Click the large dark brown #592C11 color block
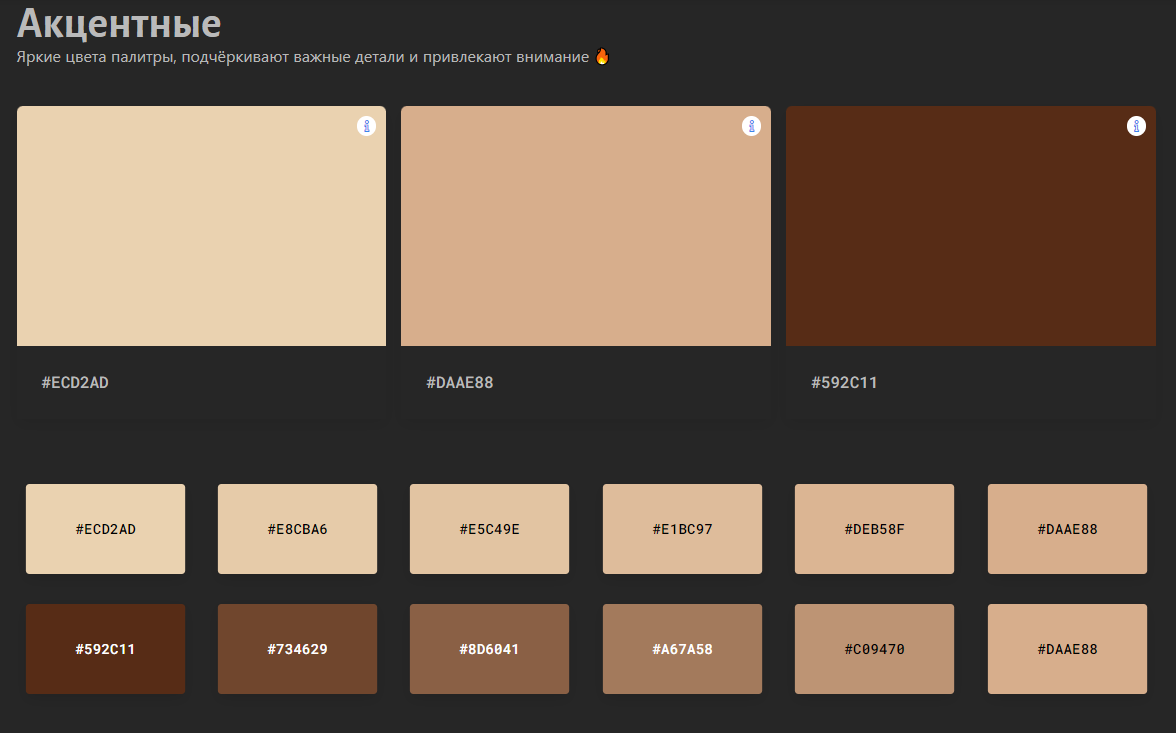The height and width of the screenshot is (733, 1176). [970, 226]
